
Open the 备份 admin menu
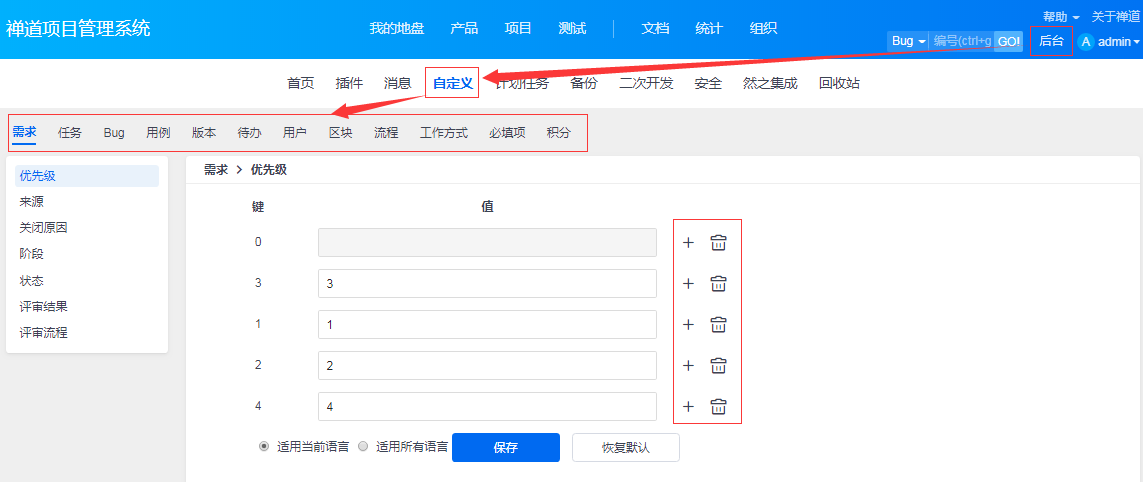[583, 83]
